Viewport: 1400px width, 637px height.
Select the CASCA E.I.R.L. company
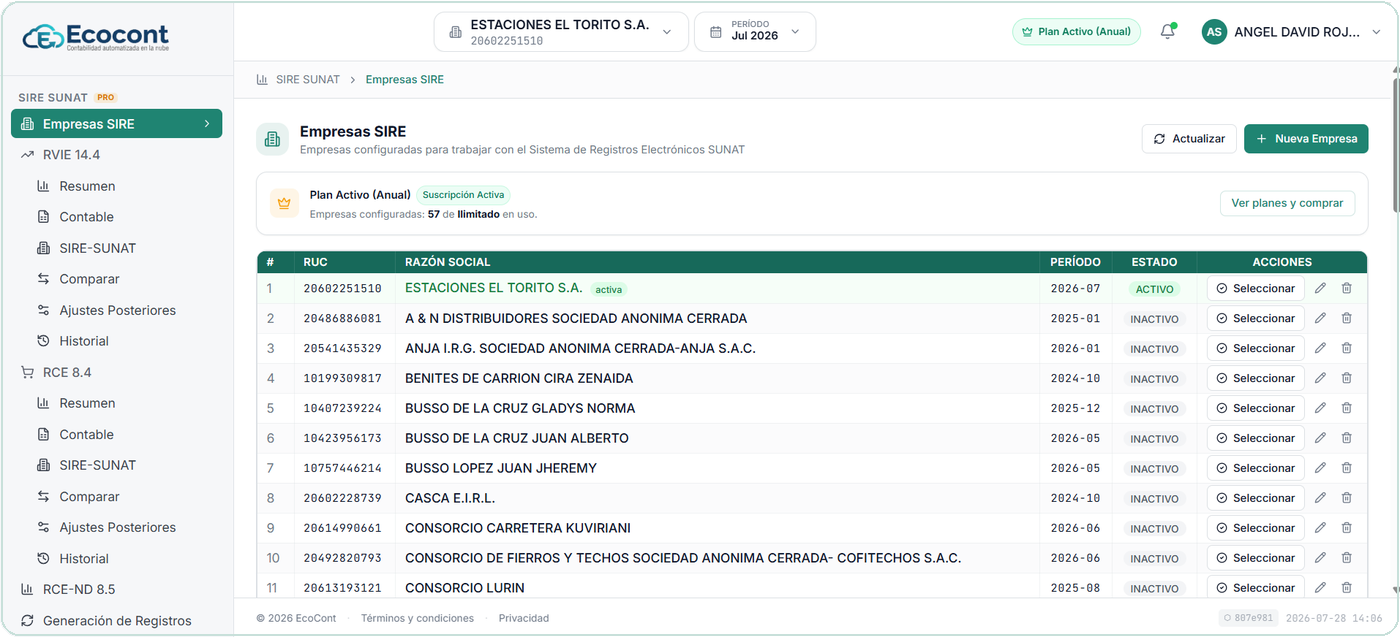click(1256, 498)
